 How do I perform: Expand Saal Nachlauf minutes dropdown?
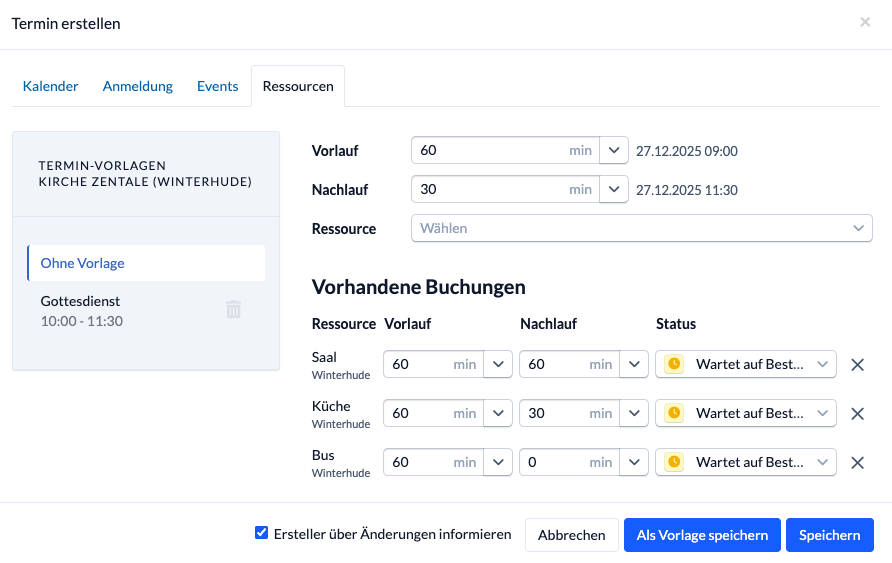tap(634, 364)
